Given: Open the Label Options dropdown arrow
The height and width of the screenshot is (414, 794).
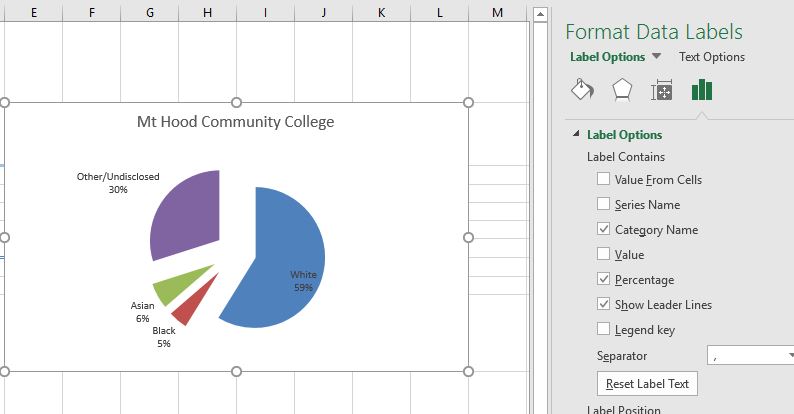Looking at the screenshot, I should point(656,56).
